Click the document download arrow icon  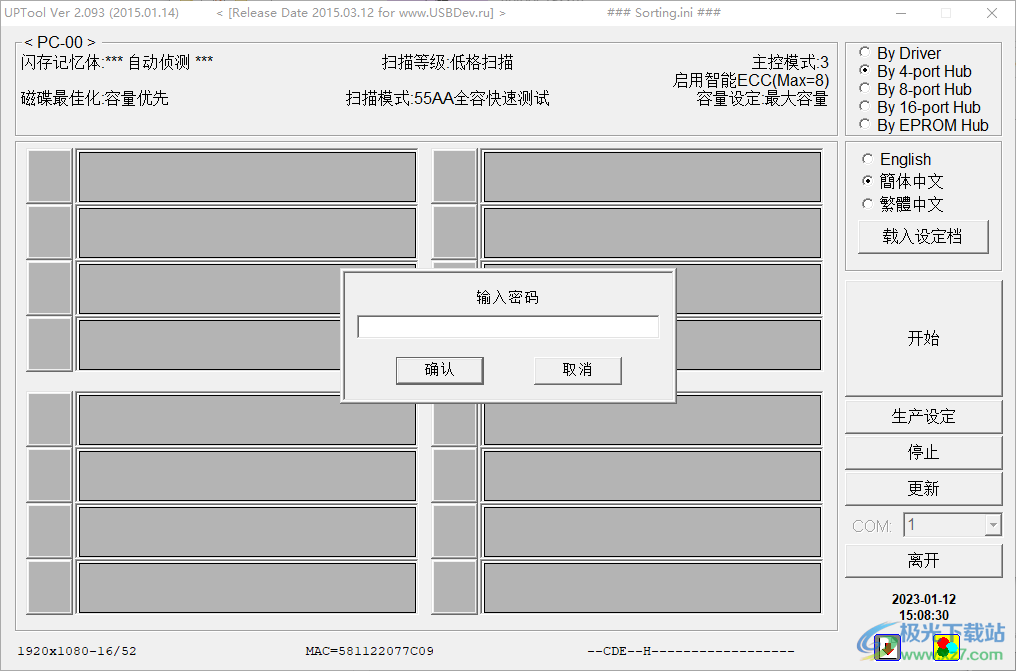tap(887, 647)
